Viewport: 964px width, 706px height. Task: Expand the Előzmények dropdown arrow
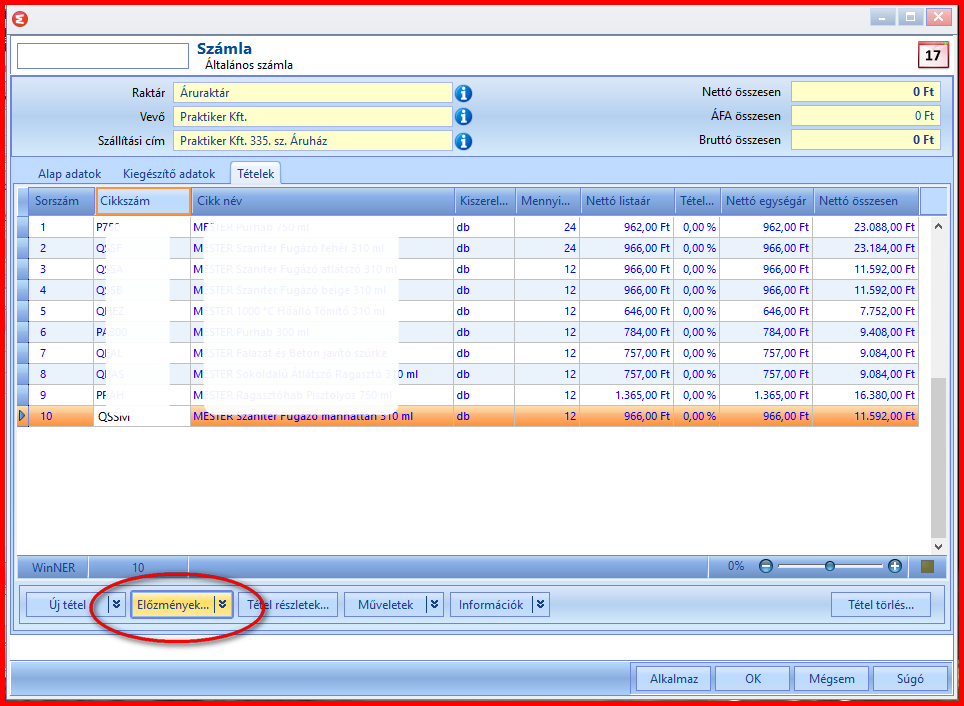[x=223, y=605]
